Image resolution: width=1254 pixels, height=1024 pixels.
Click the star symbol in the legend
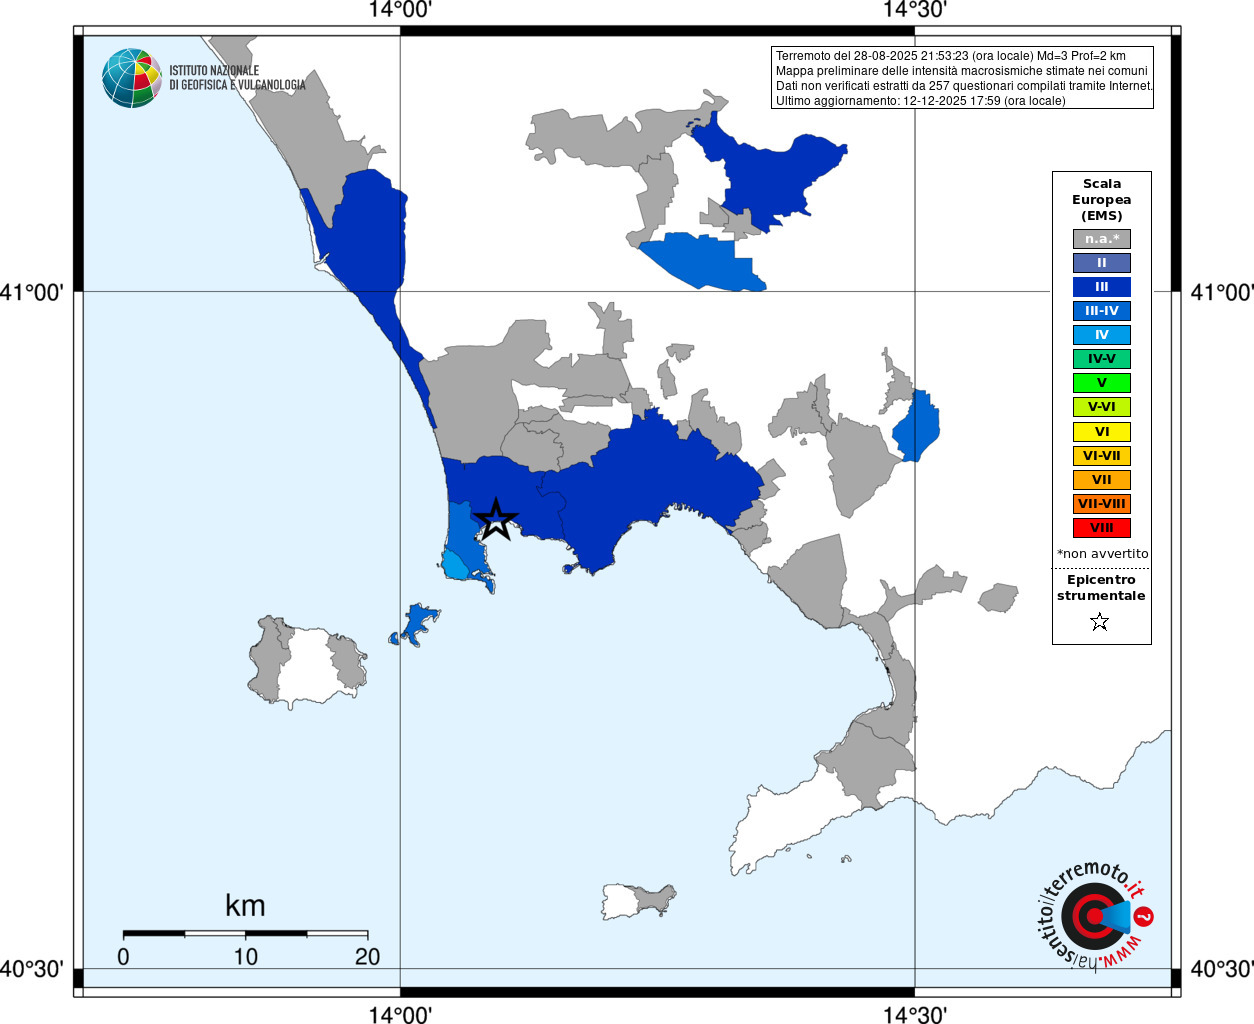click(1100, 622)
